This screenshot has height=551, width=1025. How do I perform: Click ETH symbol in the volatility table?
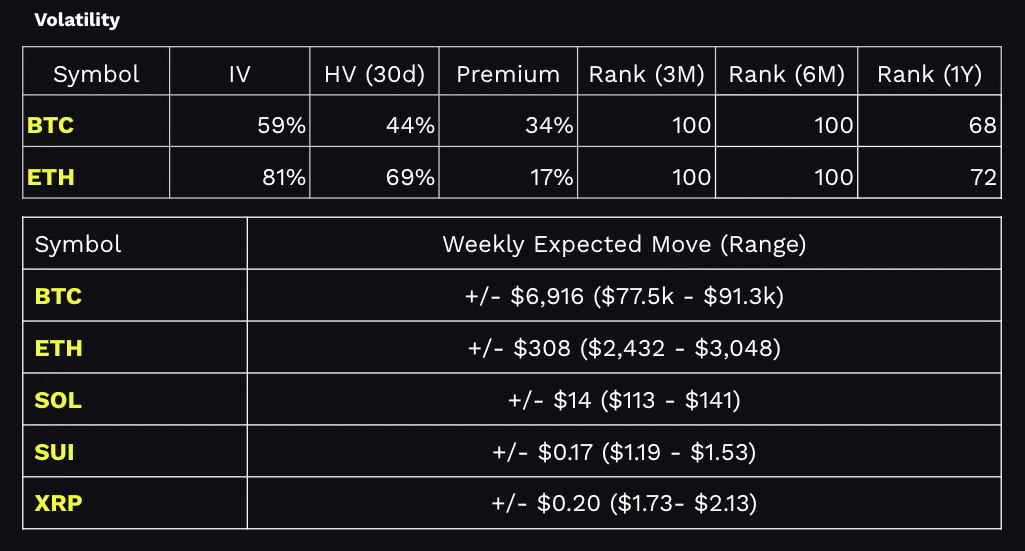(x=51, y=178)
